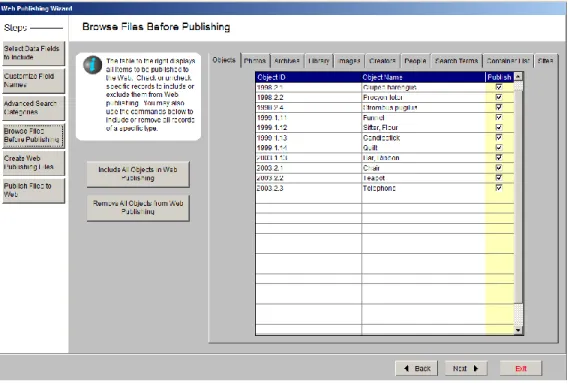570x384 pixels.
Task: Click the blue info icon
Action: [x=92, y=65]
